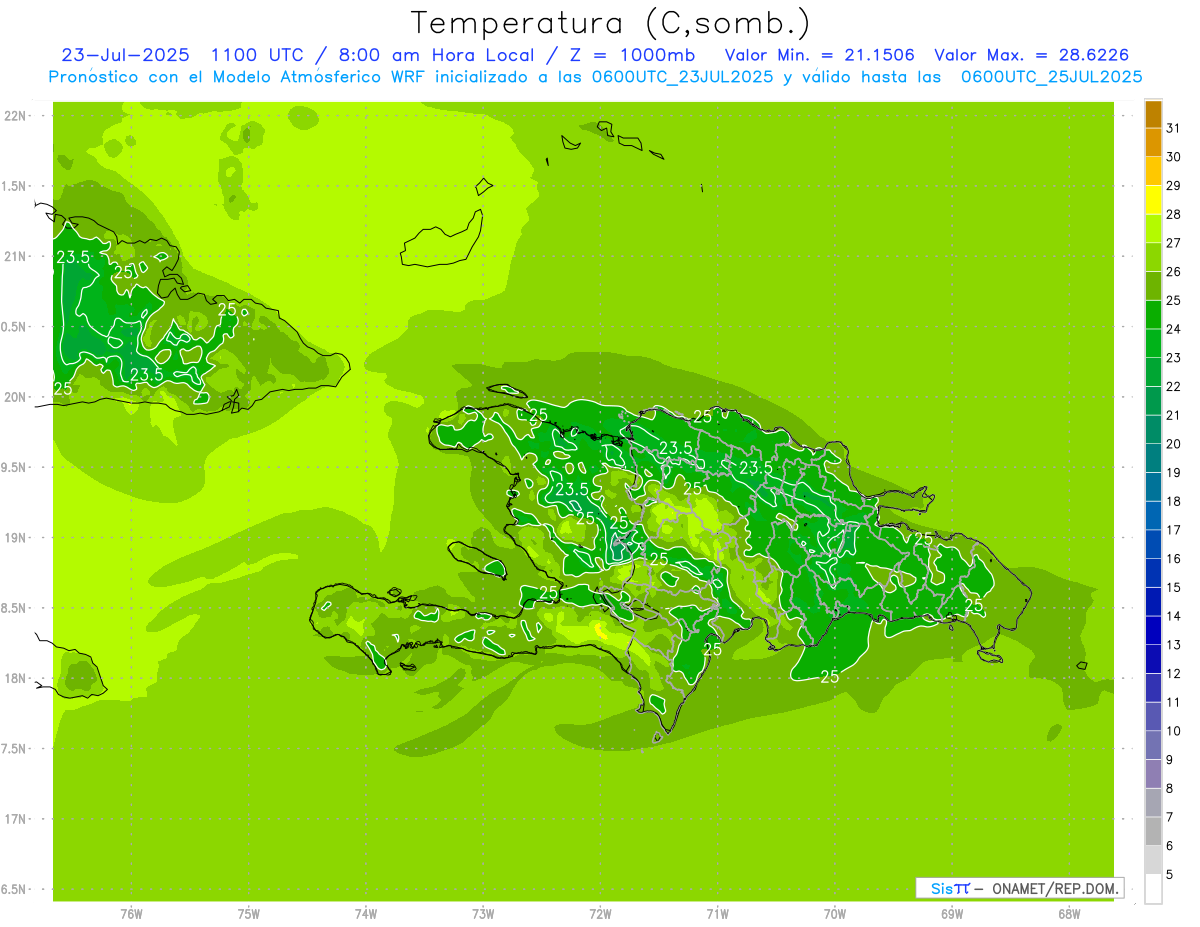Click the 70W longitude axis label

(x=835, y=913)
